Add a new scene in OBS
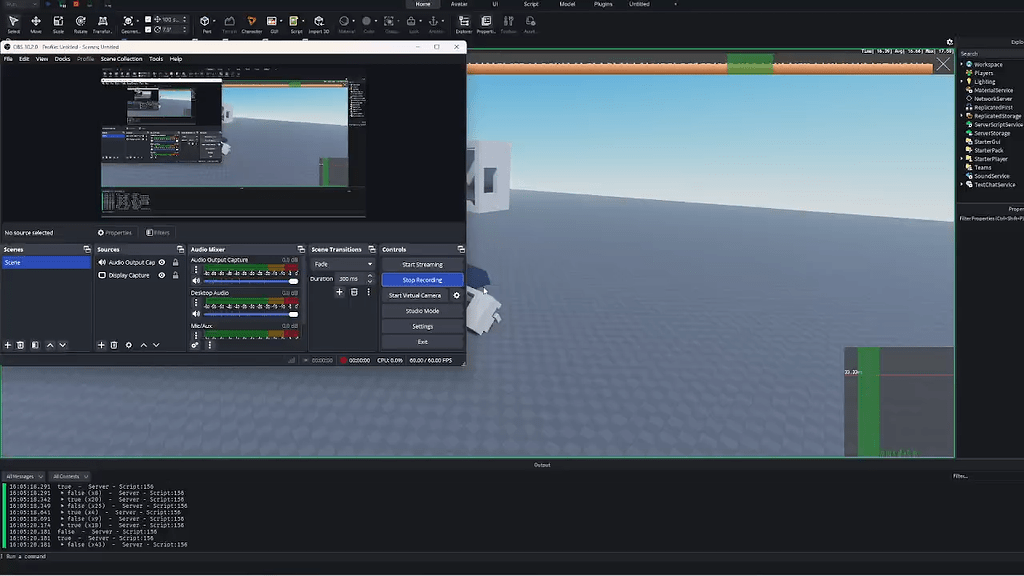1024x576 pixels. (x=8, y=345)
